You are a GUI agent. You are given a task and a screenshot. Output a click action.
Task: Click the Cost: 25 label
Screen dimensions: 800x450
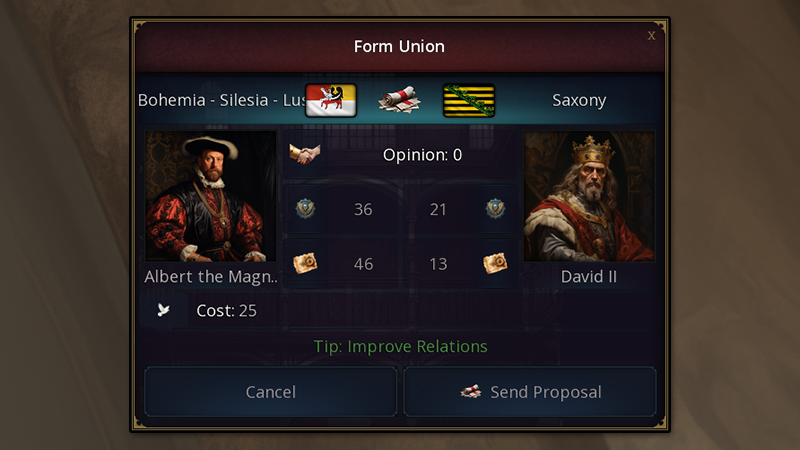point(226,310)
